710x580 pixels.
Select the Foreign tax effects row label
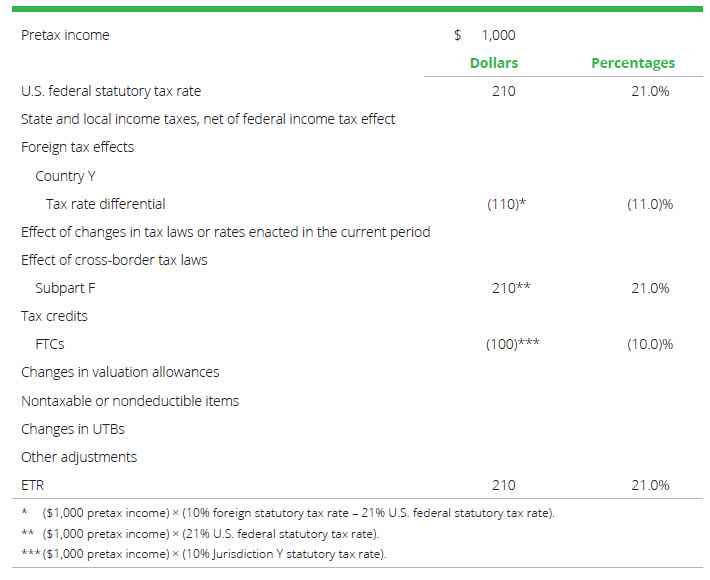click(x=77, y=147)
